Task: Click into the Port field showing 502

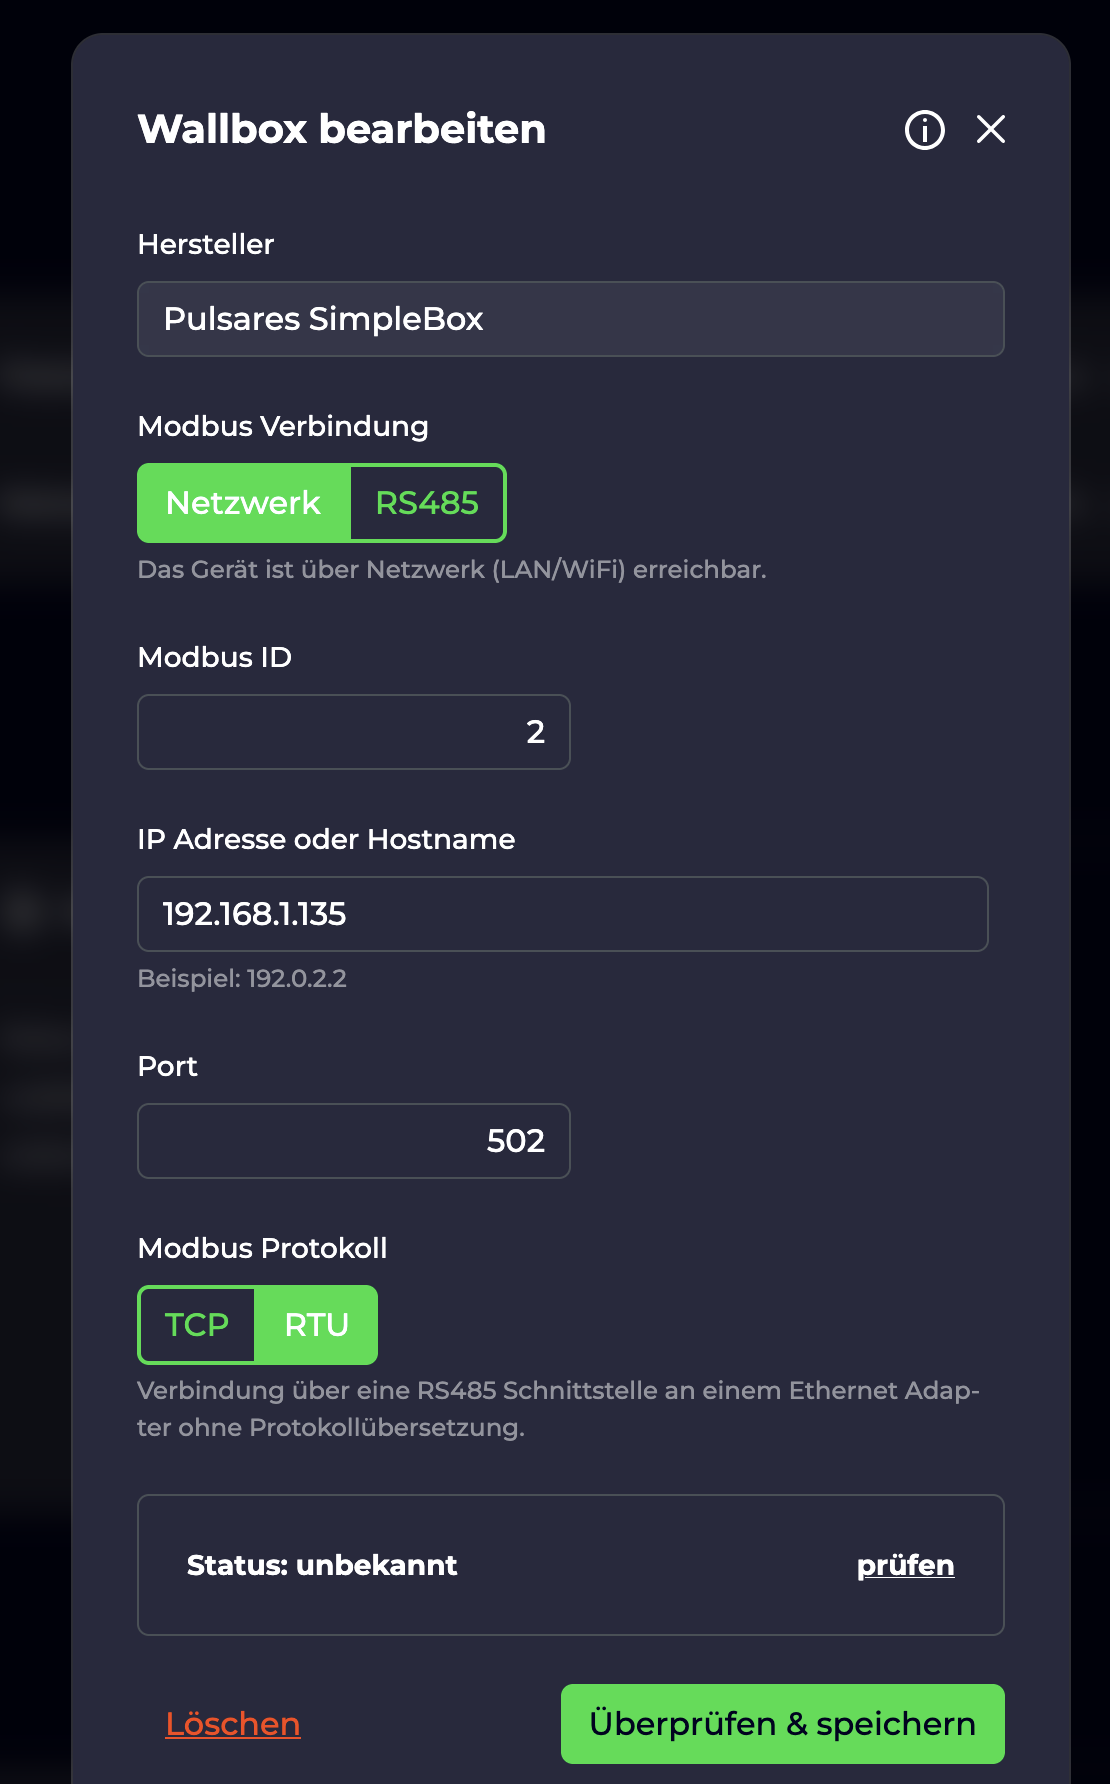Action: point(353,1141)
